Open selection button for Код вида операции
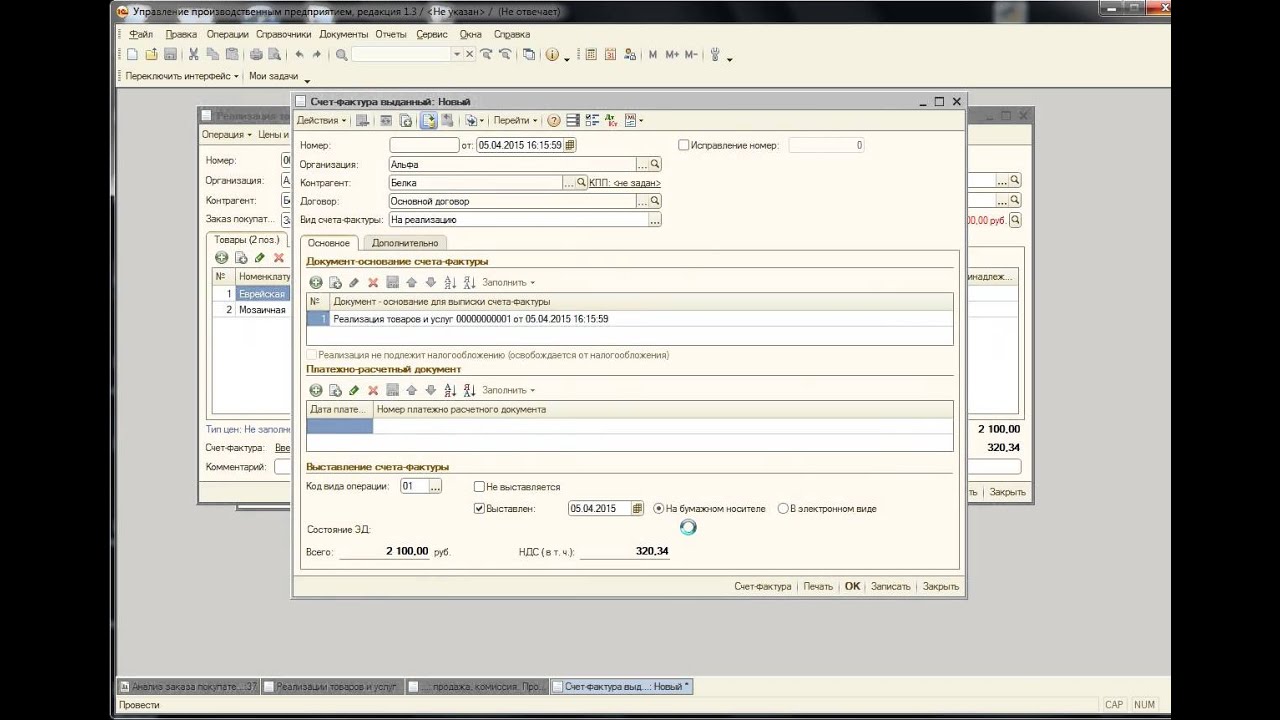Image resolution: width=1280 pixels, height=720 pixels. pos(435,486)
